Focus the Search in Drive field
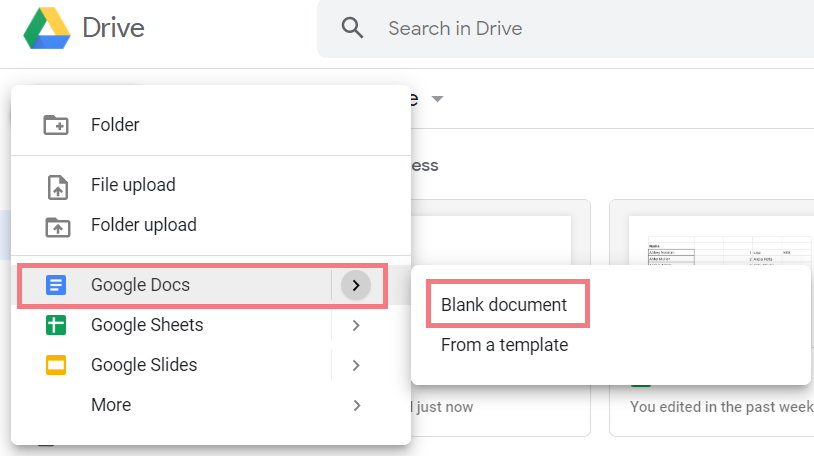This screenshot has width=814, height=456. tap(565, 29)
